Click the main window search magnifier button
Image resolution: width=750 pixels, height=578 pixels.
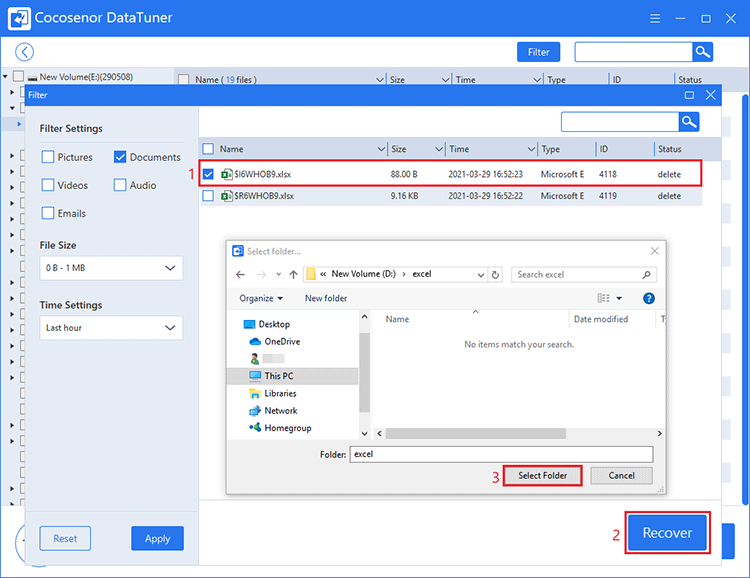(x=702, y=52)
